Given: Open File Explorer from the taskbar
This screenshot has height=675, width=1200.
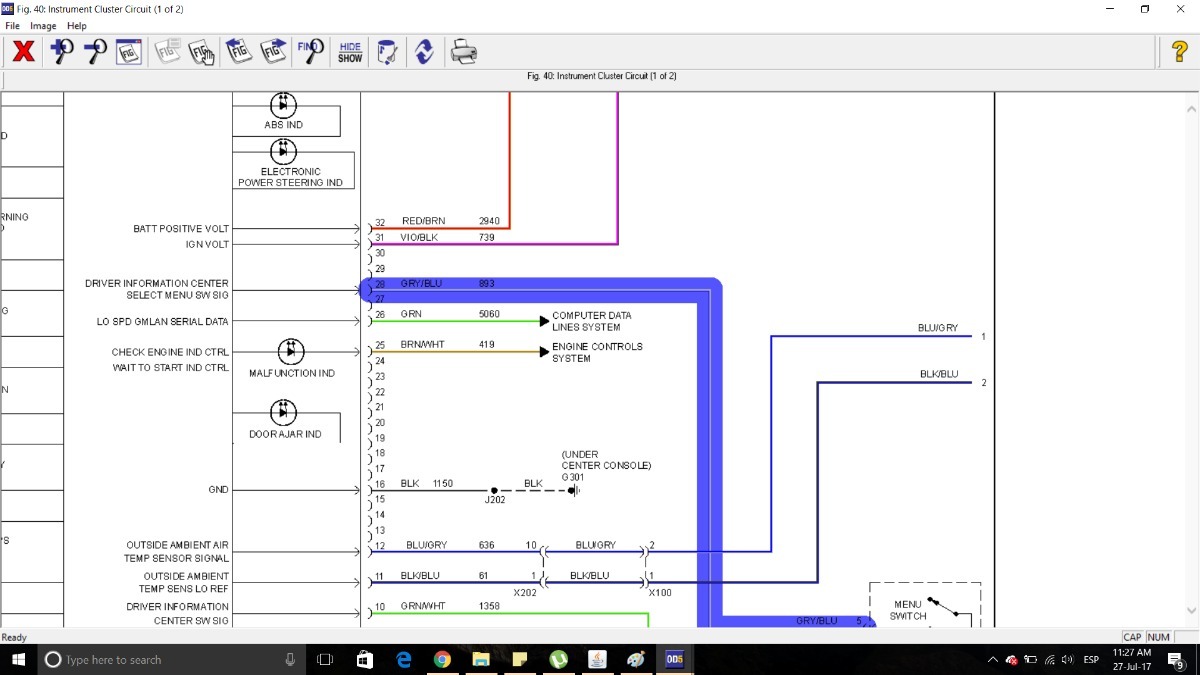Looking at the screenshot, I should point(481,659).
